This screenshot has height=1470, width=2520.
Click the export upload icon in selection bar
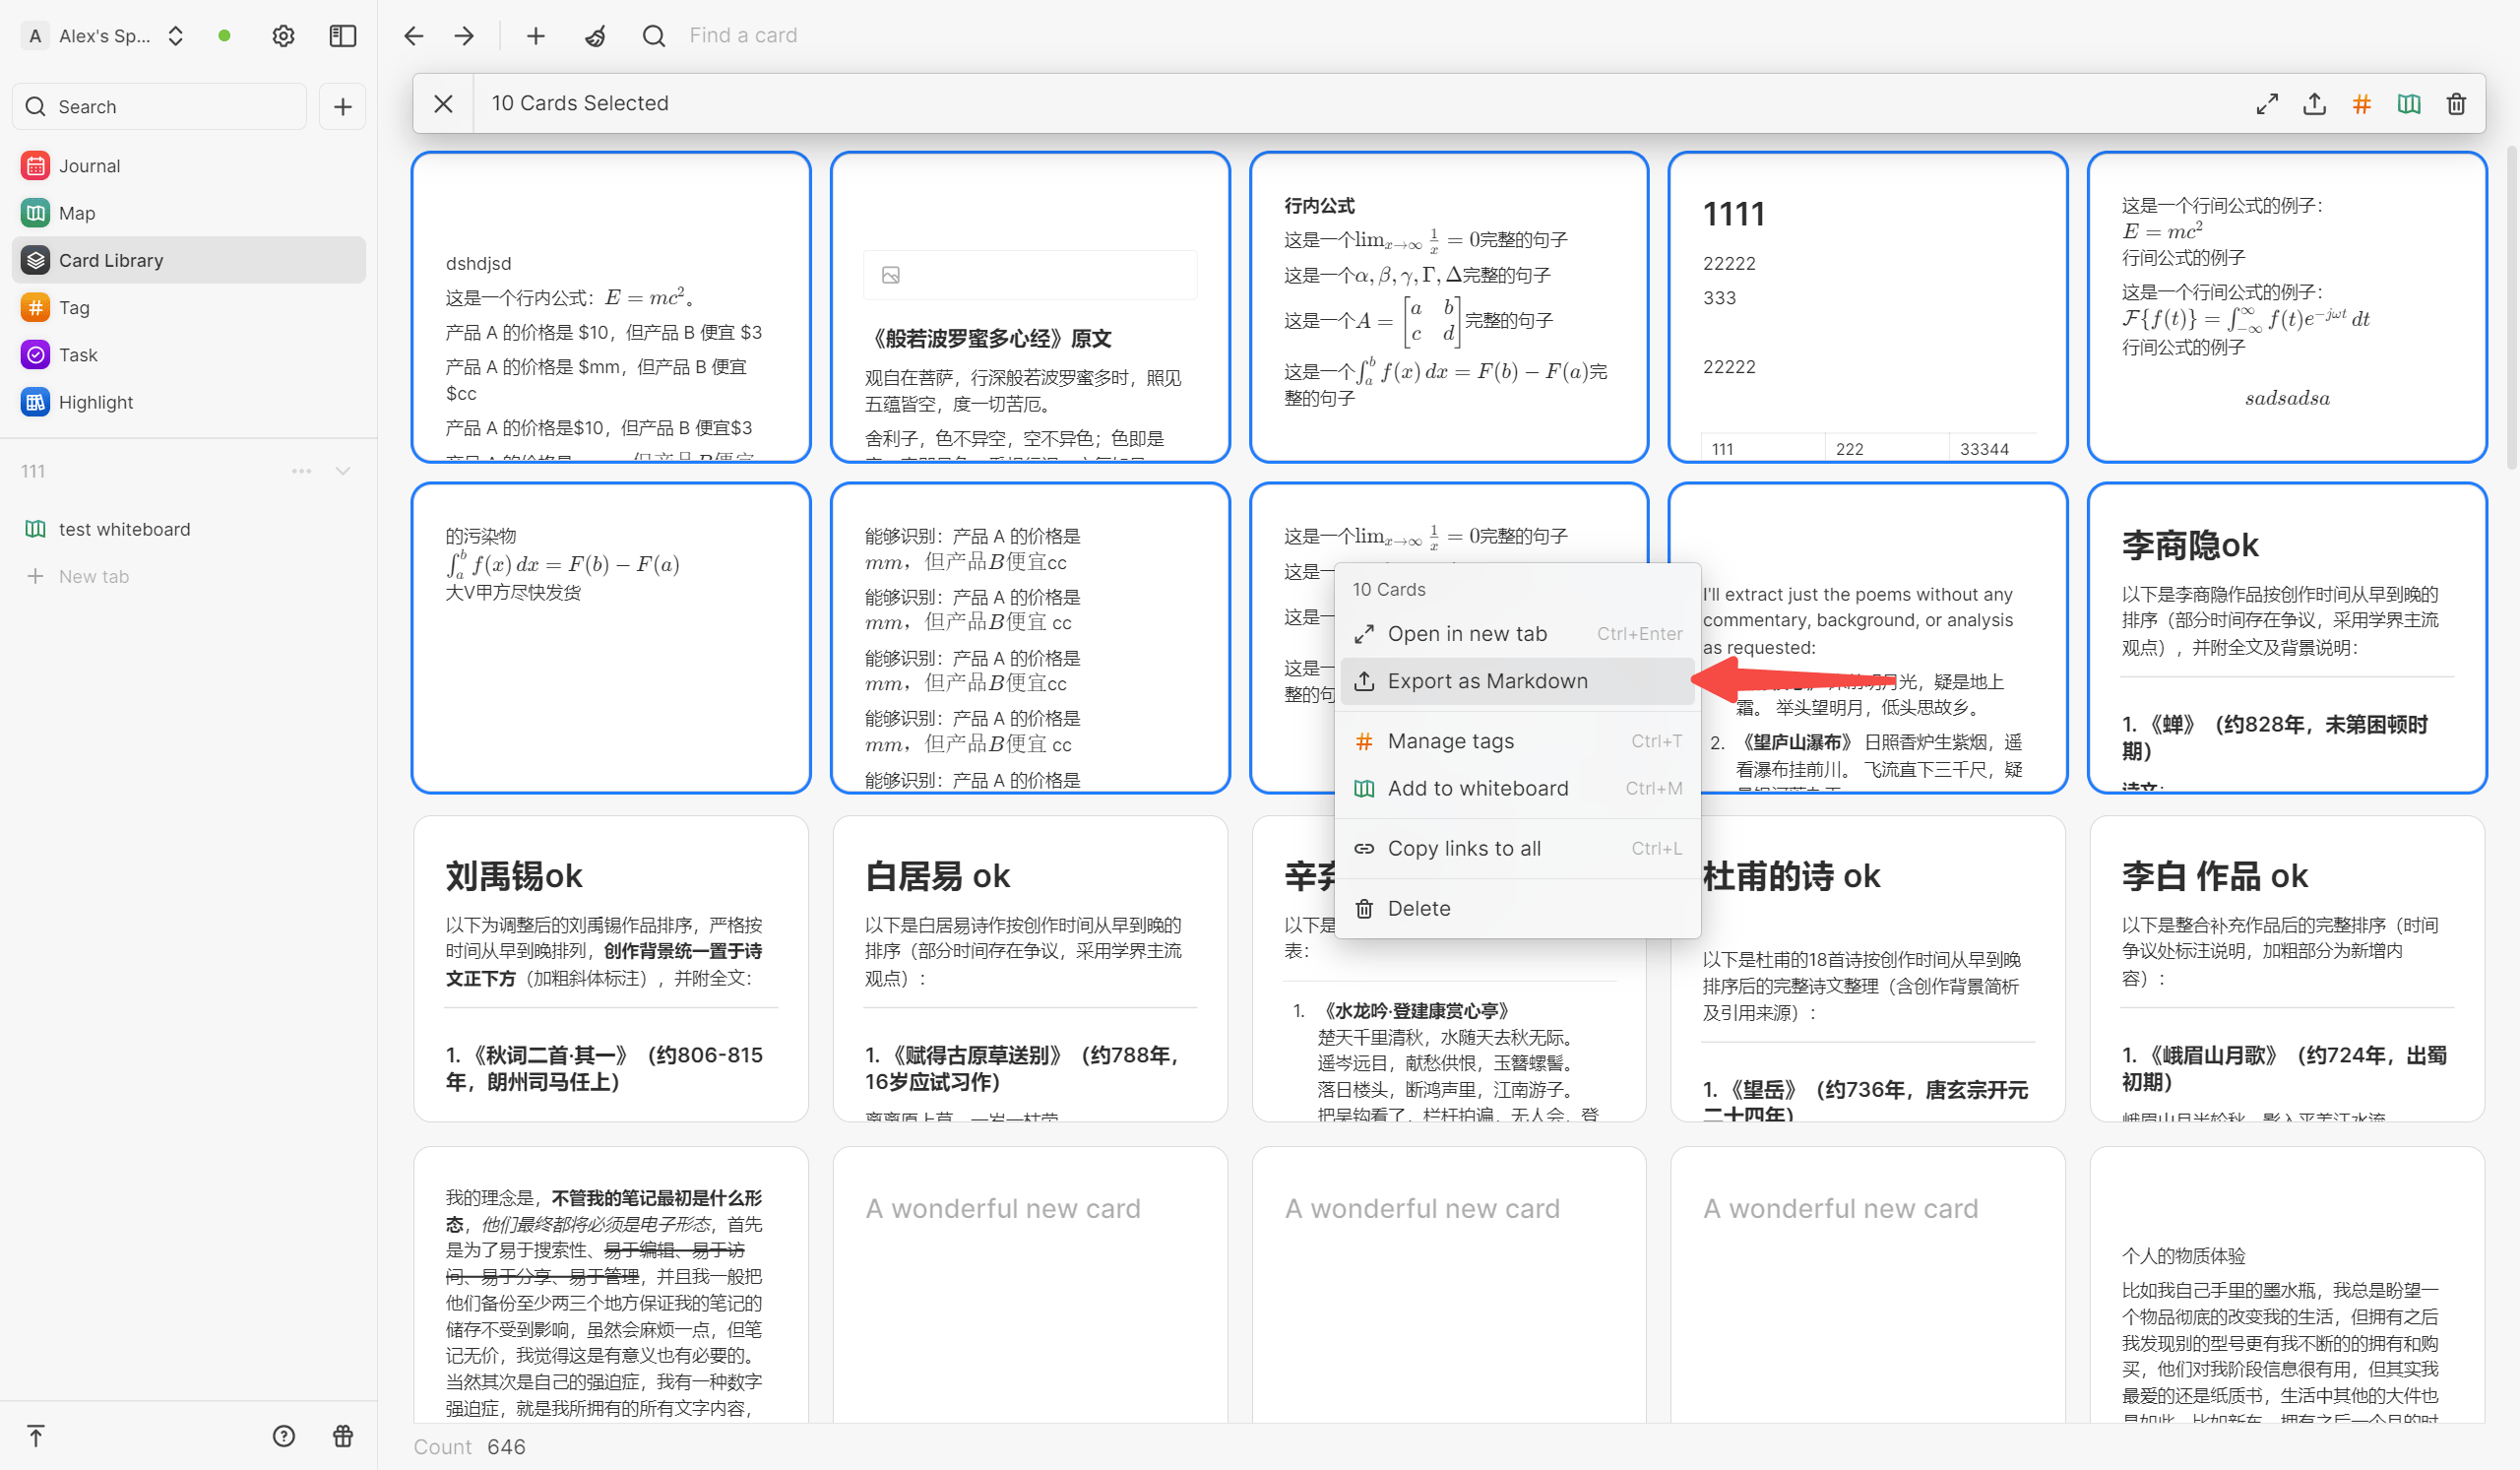[x=2314, y=103]
